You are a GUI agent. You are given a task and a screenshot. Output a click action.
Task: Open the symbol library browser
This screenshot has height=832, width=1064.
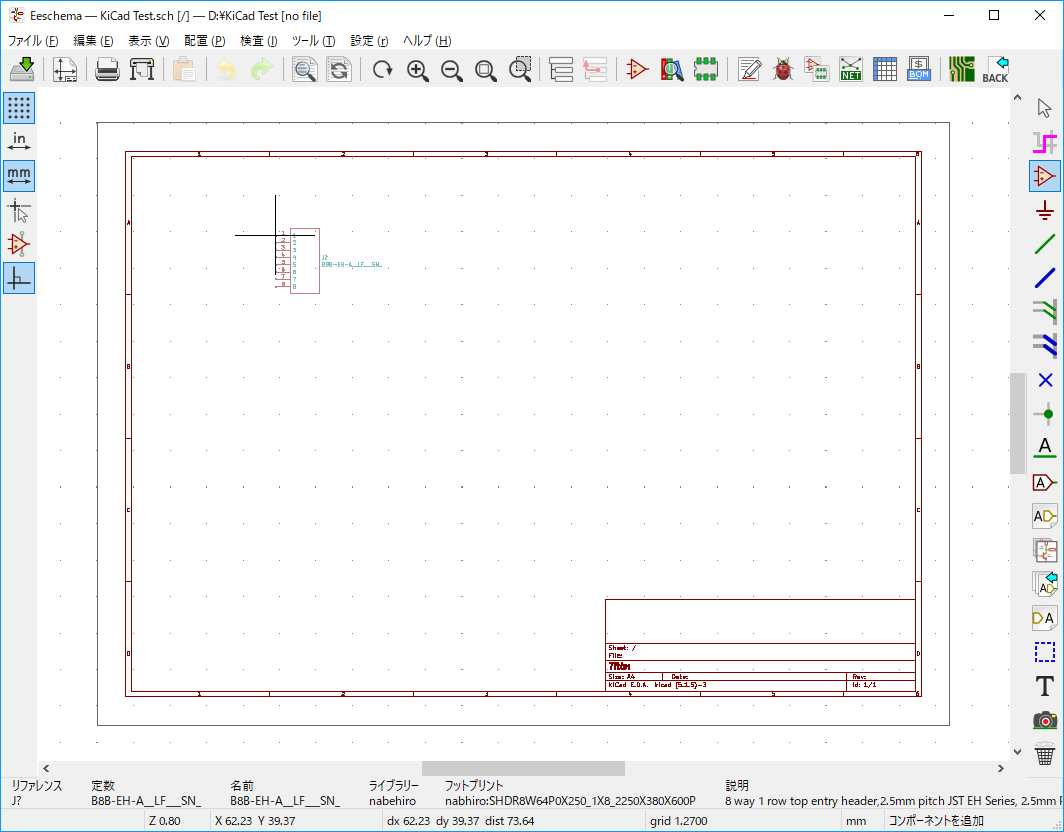672,69
